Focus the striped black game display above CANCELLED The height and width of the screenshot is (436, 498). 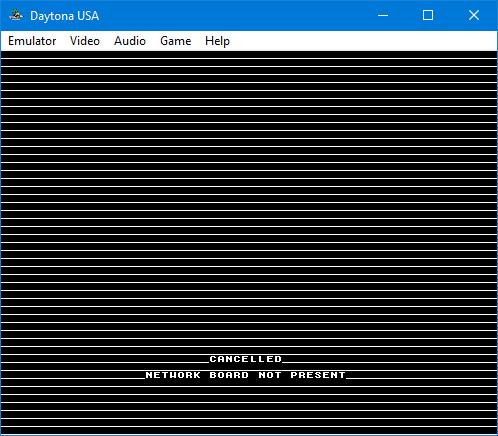(x=249, y=200)
